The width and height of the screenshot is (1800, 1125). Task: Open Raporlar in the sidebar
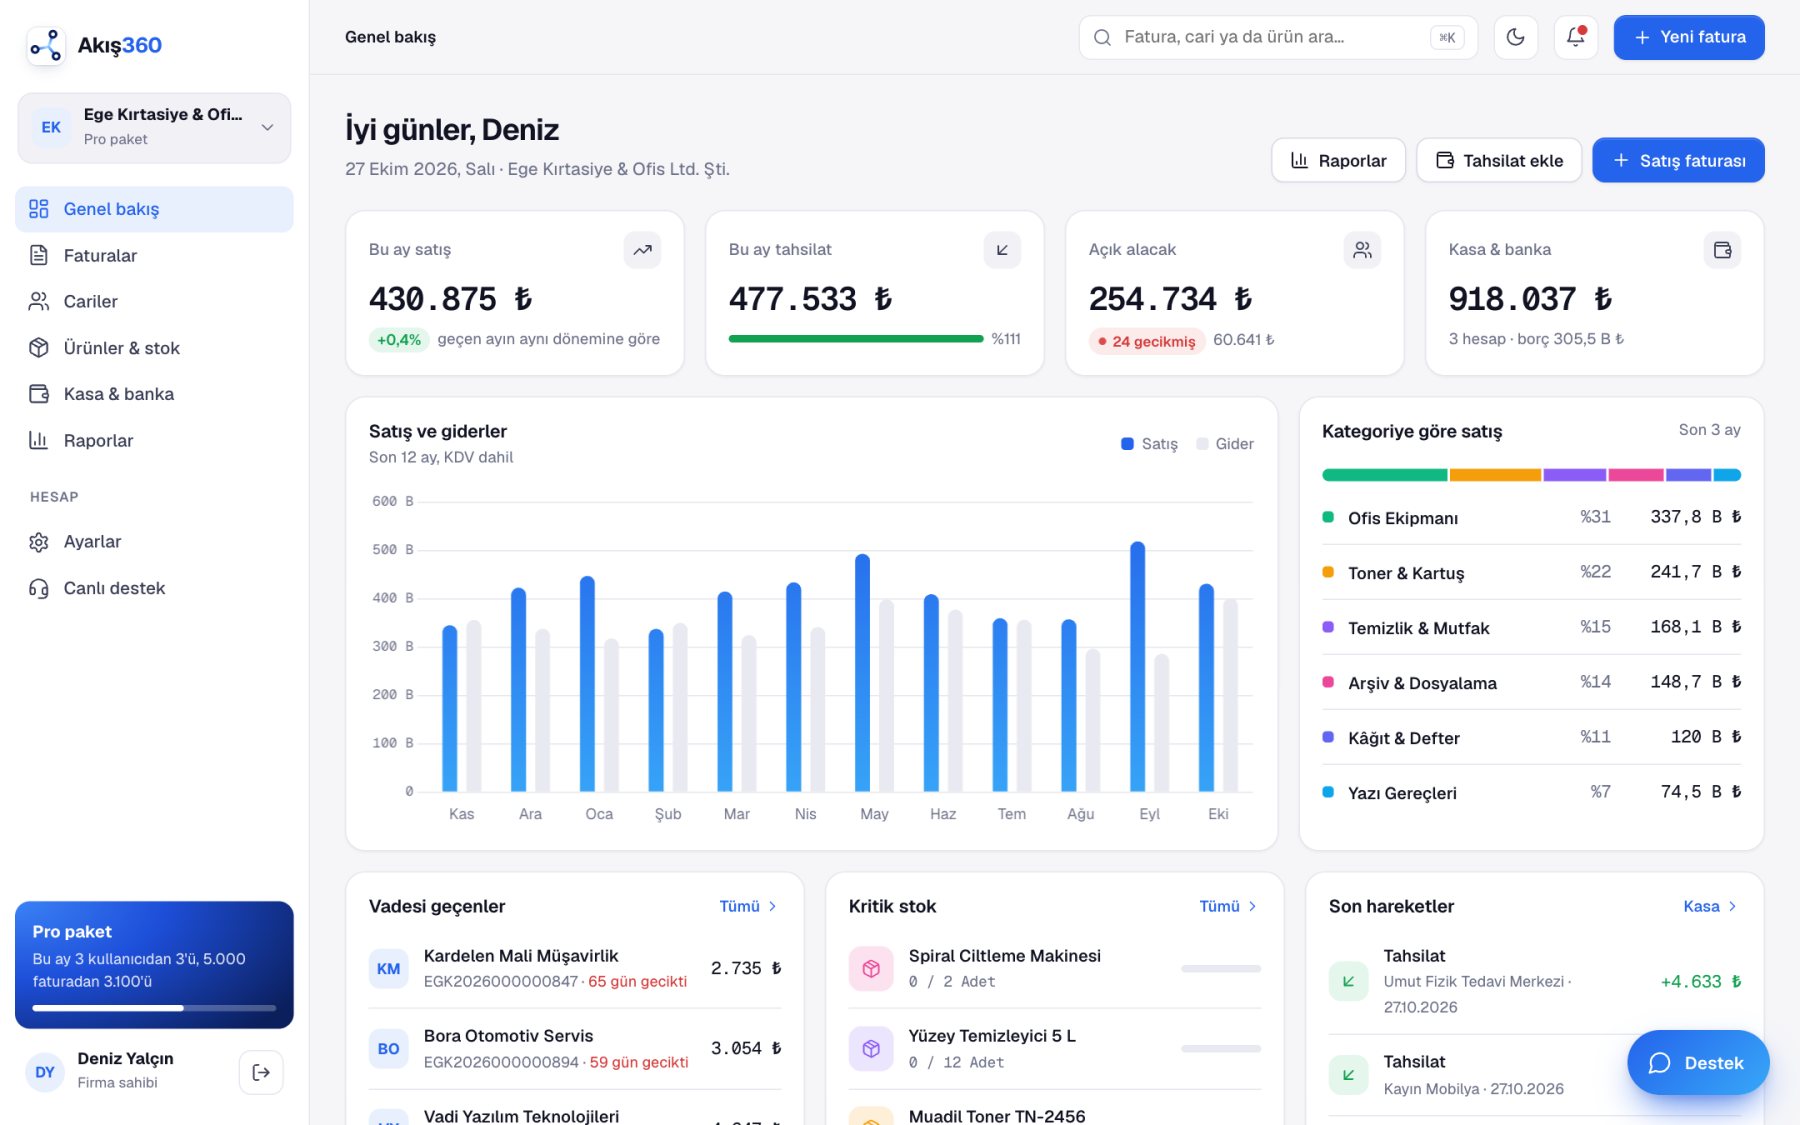[154, 440]
